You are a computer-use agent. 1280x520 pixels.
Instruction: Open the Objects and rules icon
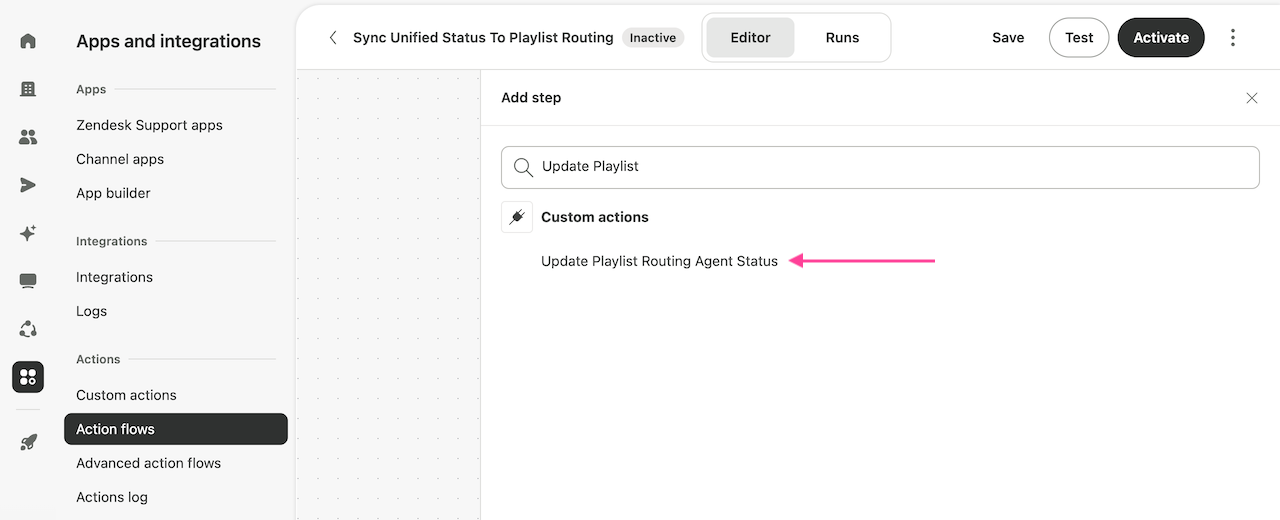coord(28,329)
